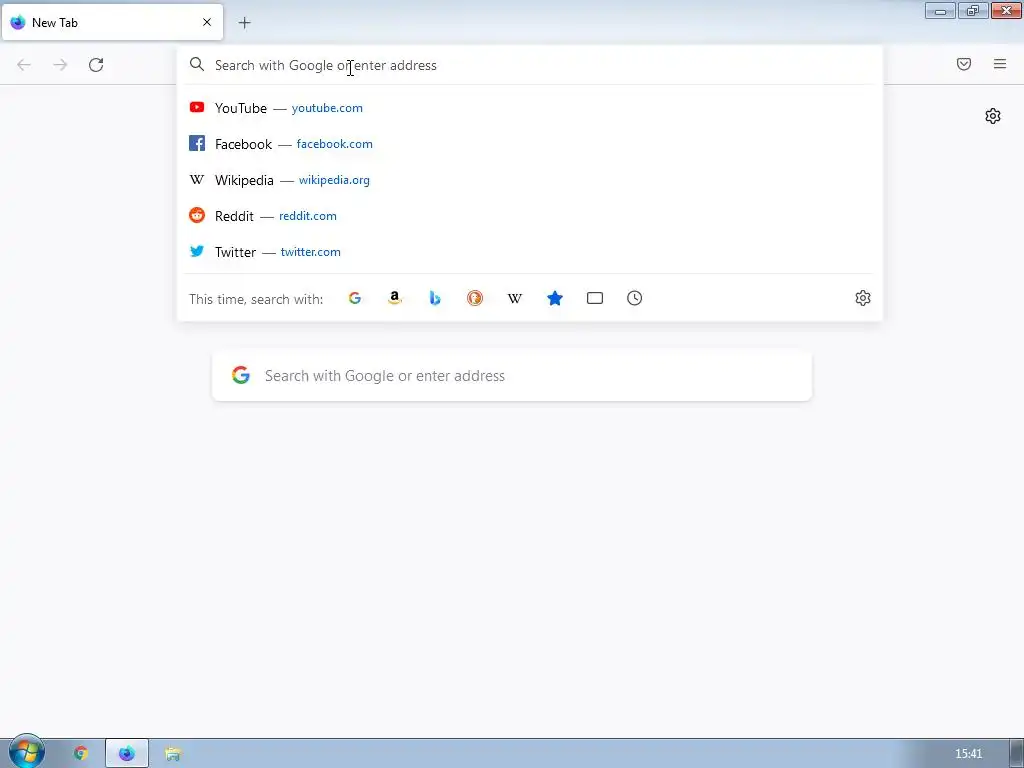Search this time with Amazon icon
Screen dimensions: 1024x768
click(x=394, y=298)
